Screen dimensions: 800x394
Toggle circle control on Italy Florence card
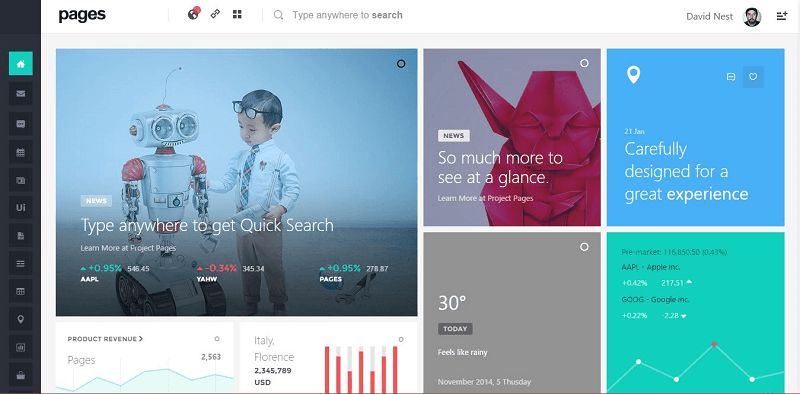click(x=401, y=339)
